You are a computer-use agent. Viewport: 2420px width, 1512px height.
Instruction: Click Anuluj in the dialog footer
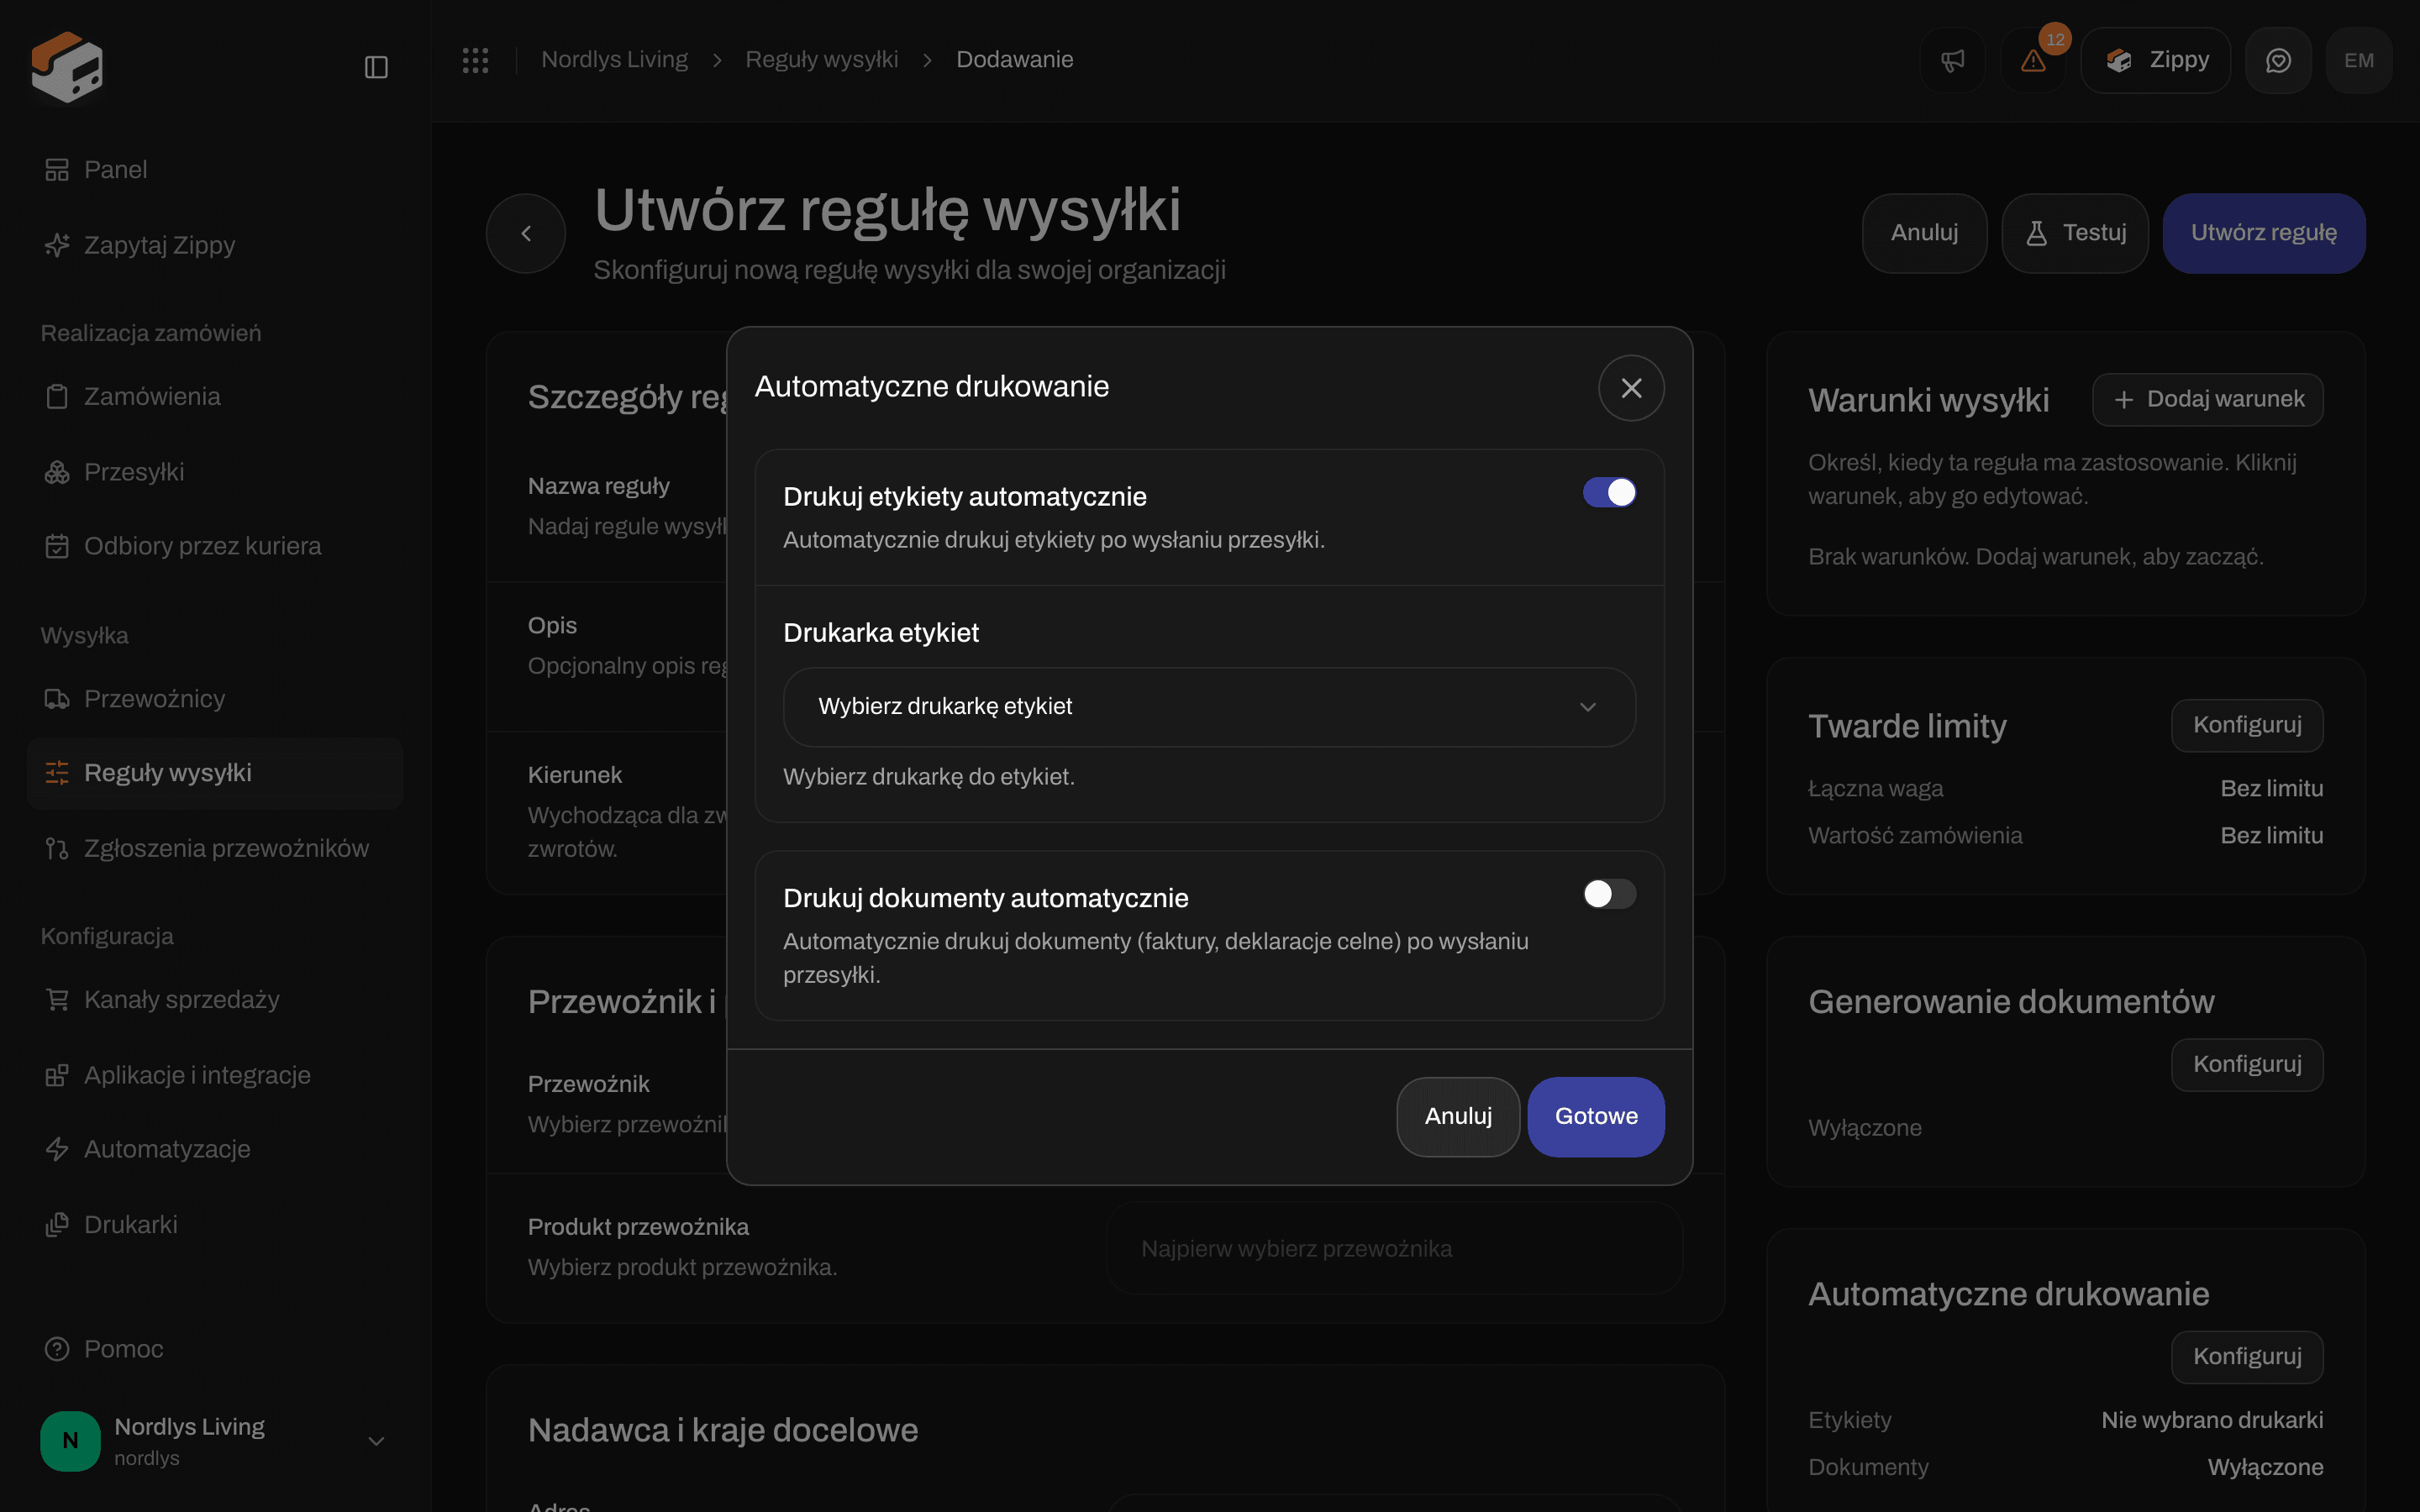(1458, 1117)
